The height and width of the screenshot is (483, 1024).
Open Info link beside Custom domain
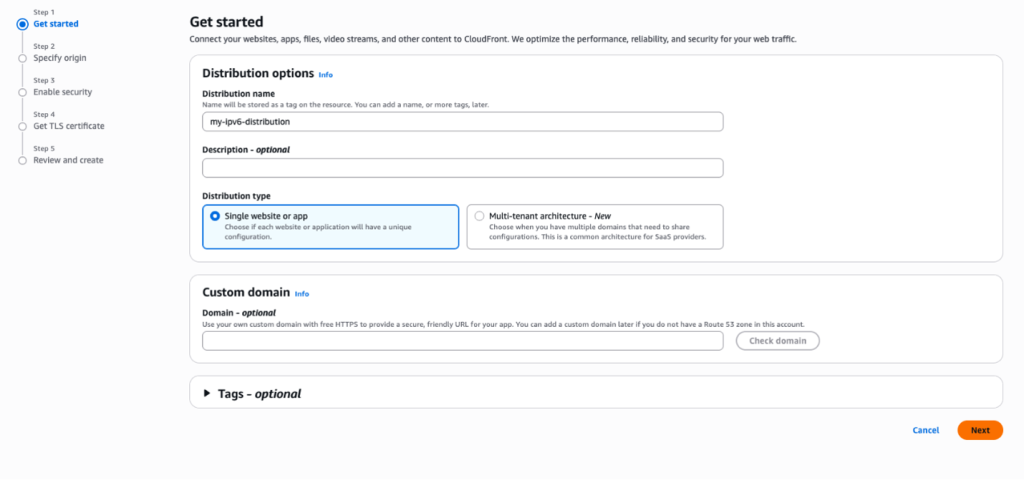pos(302,293)
